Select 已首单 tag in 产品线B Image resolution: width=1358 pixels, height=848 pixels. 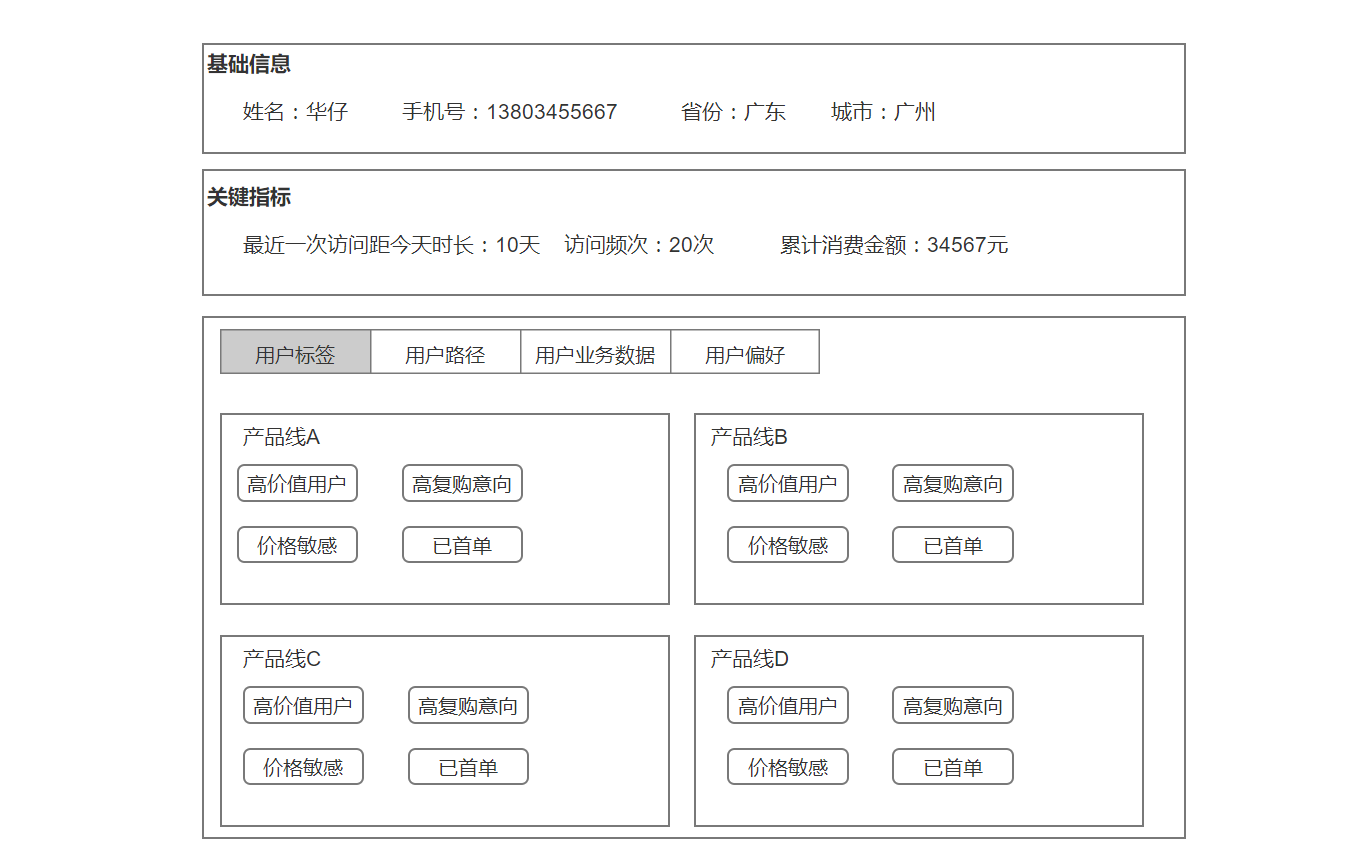click(x=953, y=545)
